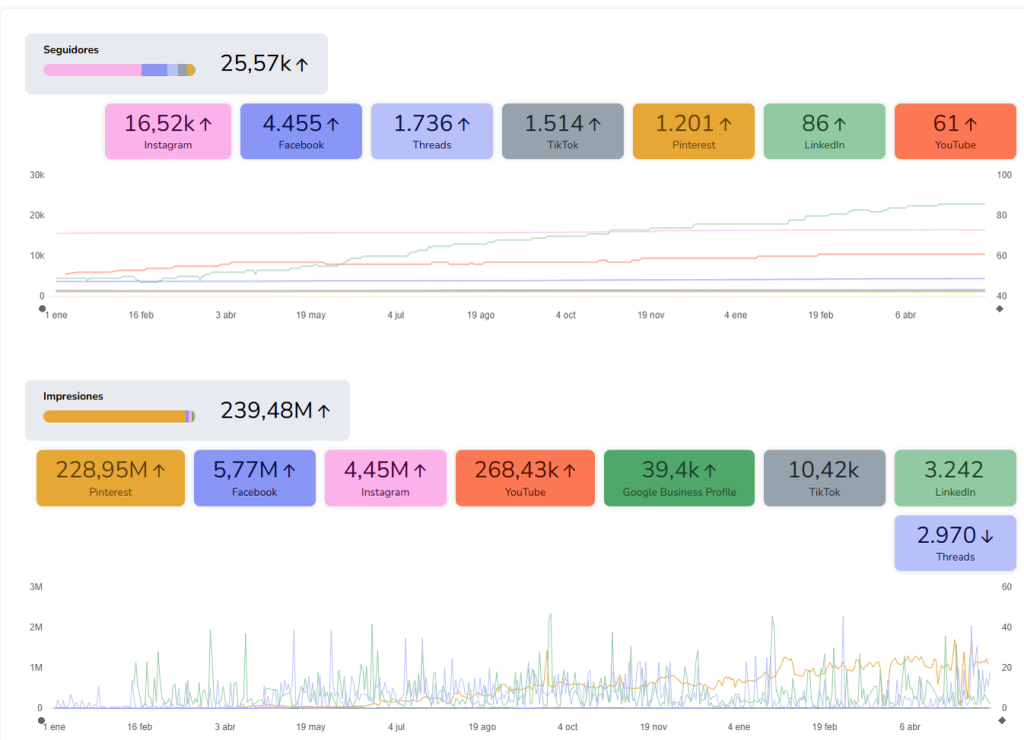Click the diamond end handle under the followers chart
The image size is (1024, 740).
pos(999,309)
